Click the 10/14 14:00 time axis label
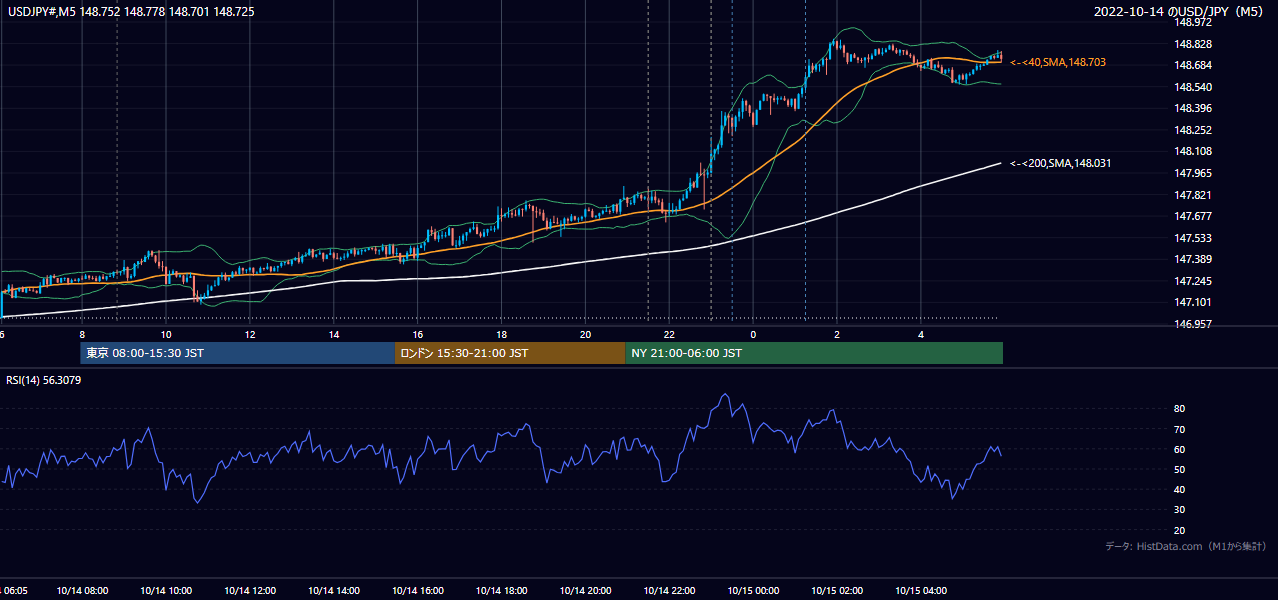The image size is (1278, 600). [334, 591]
